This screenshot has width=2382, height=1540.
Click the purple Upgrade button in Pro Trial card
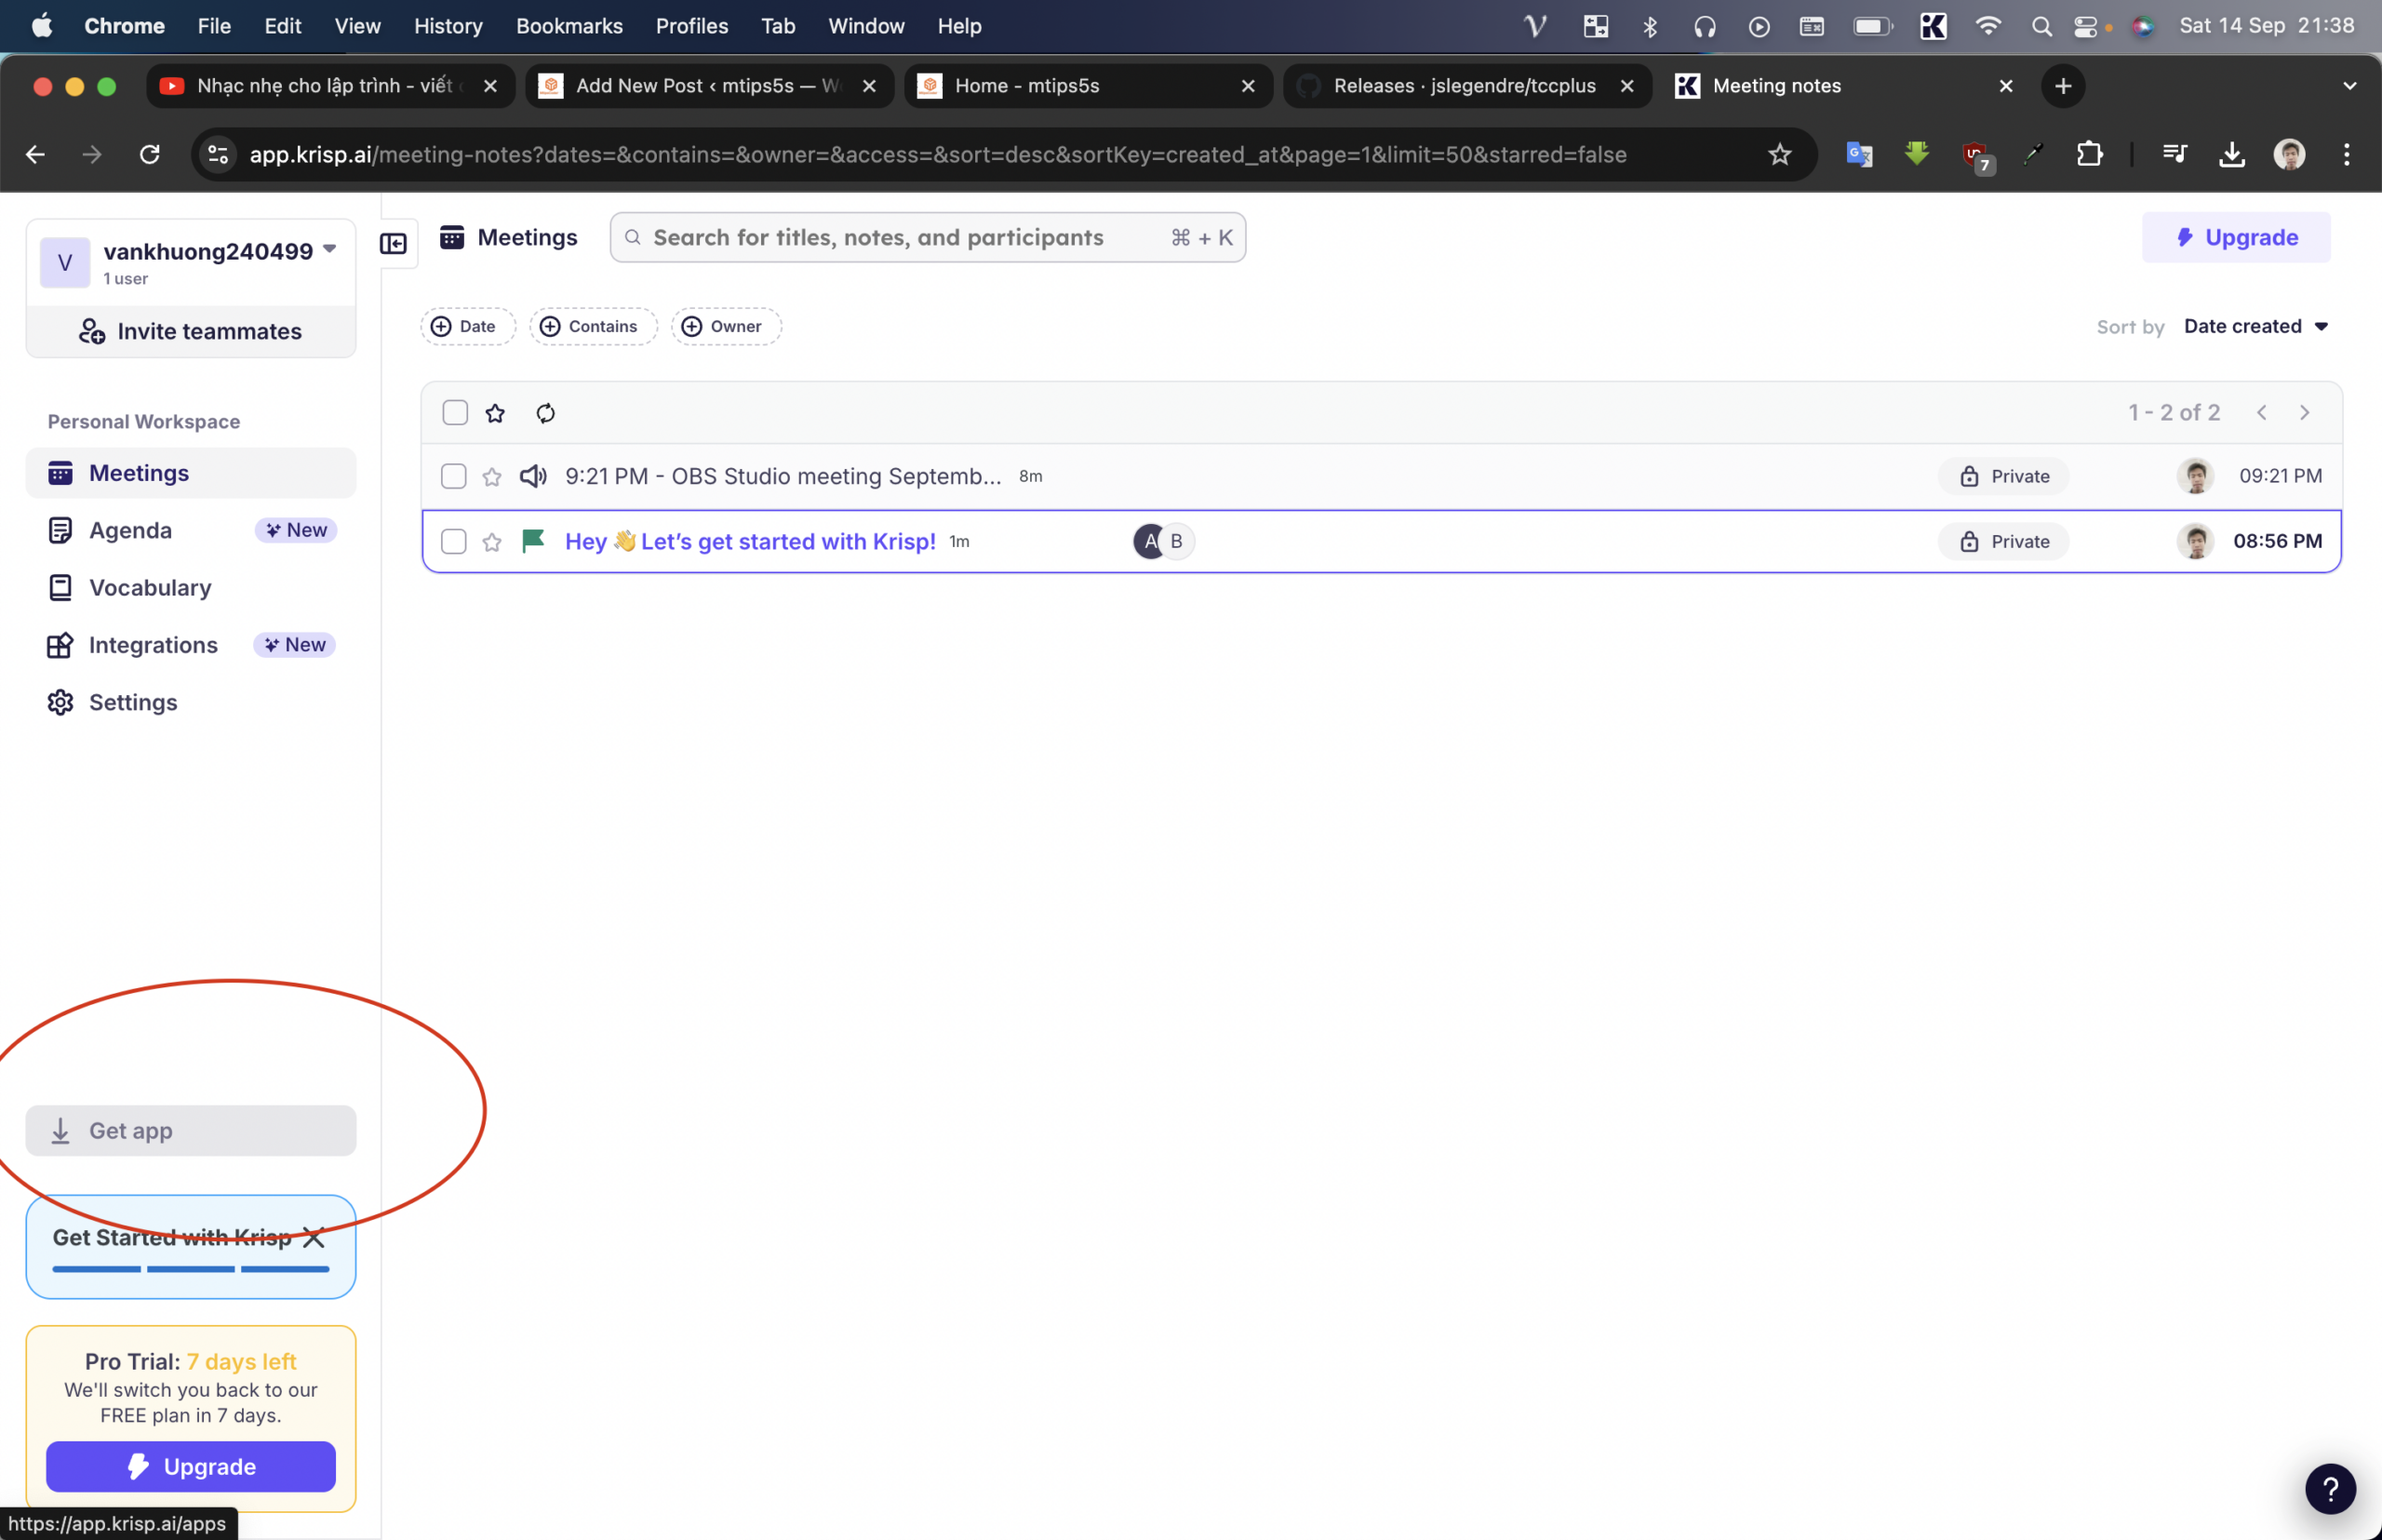tap(191, 1466)
